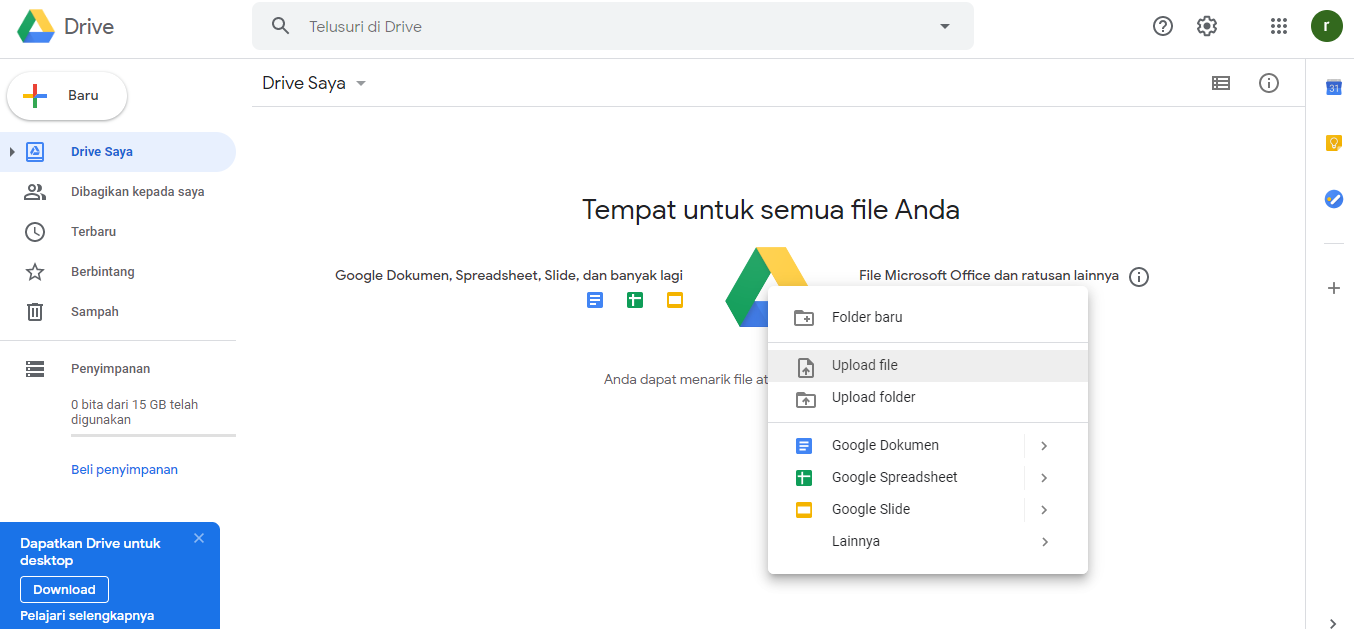
Task: Select Drive Saya in sidebar
Action: click(x=118, y=152)
